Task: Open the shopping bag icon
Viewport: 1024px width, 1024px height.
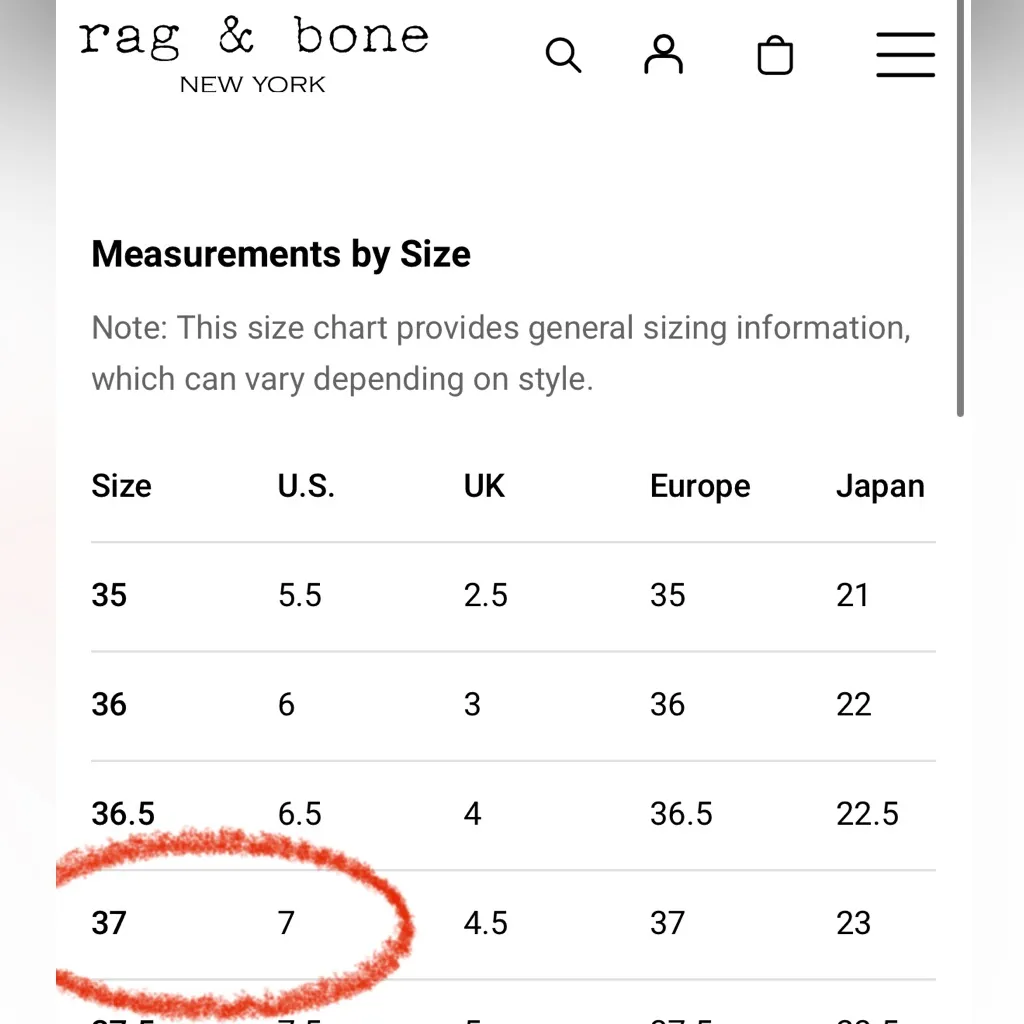Action: pyautogui.click(x=775, y=56)
